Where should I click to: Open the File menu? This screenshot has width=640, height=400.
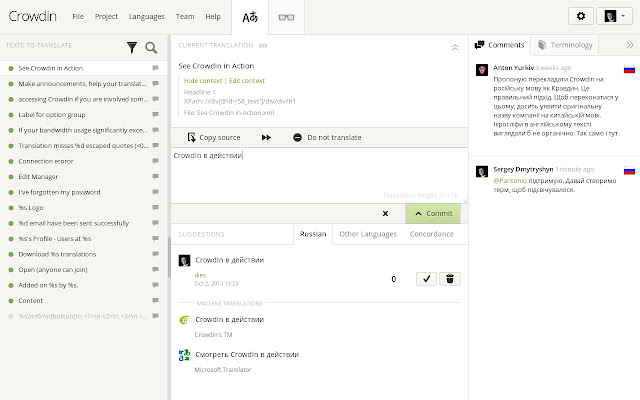click(78, 16)
